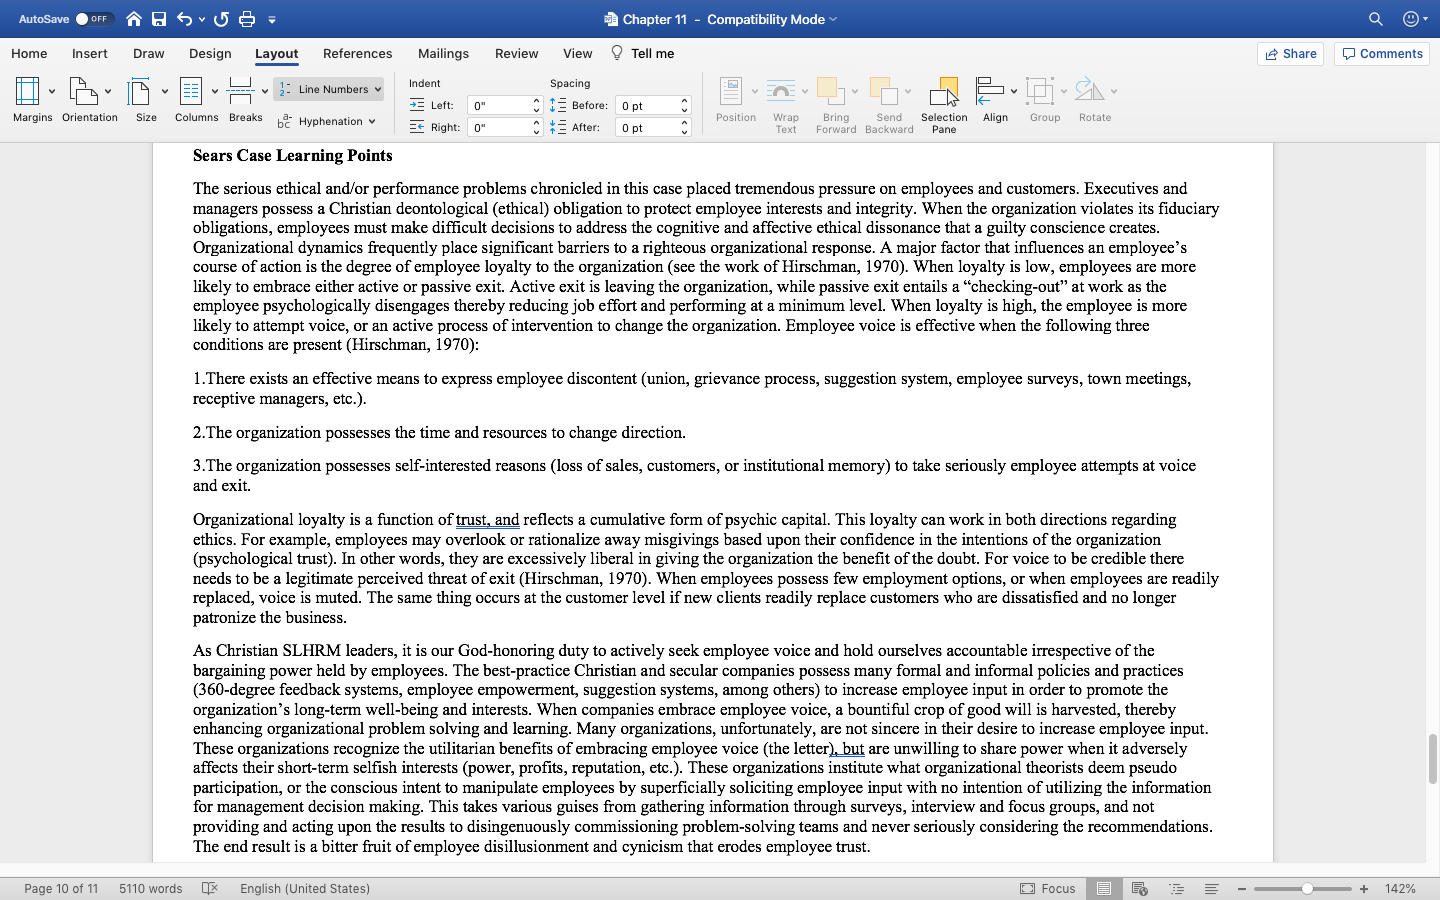Click the Wrap Text icon
Screen dimensions: 1440x900
(x=781, y=91)
